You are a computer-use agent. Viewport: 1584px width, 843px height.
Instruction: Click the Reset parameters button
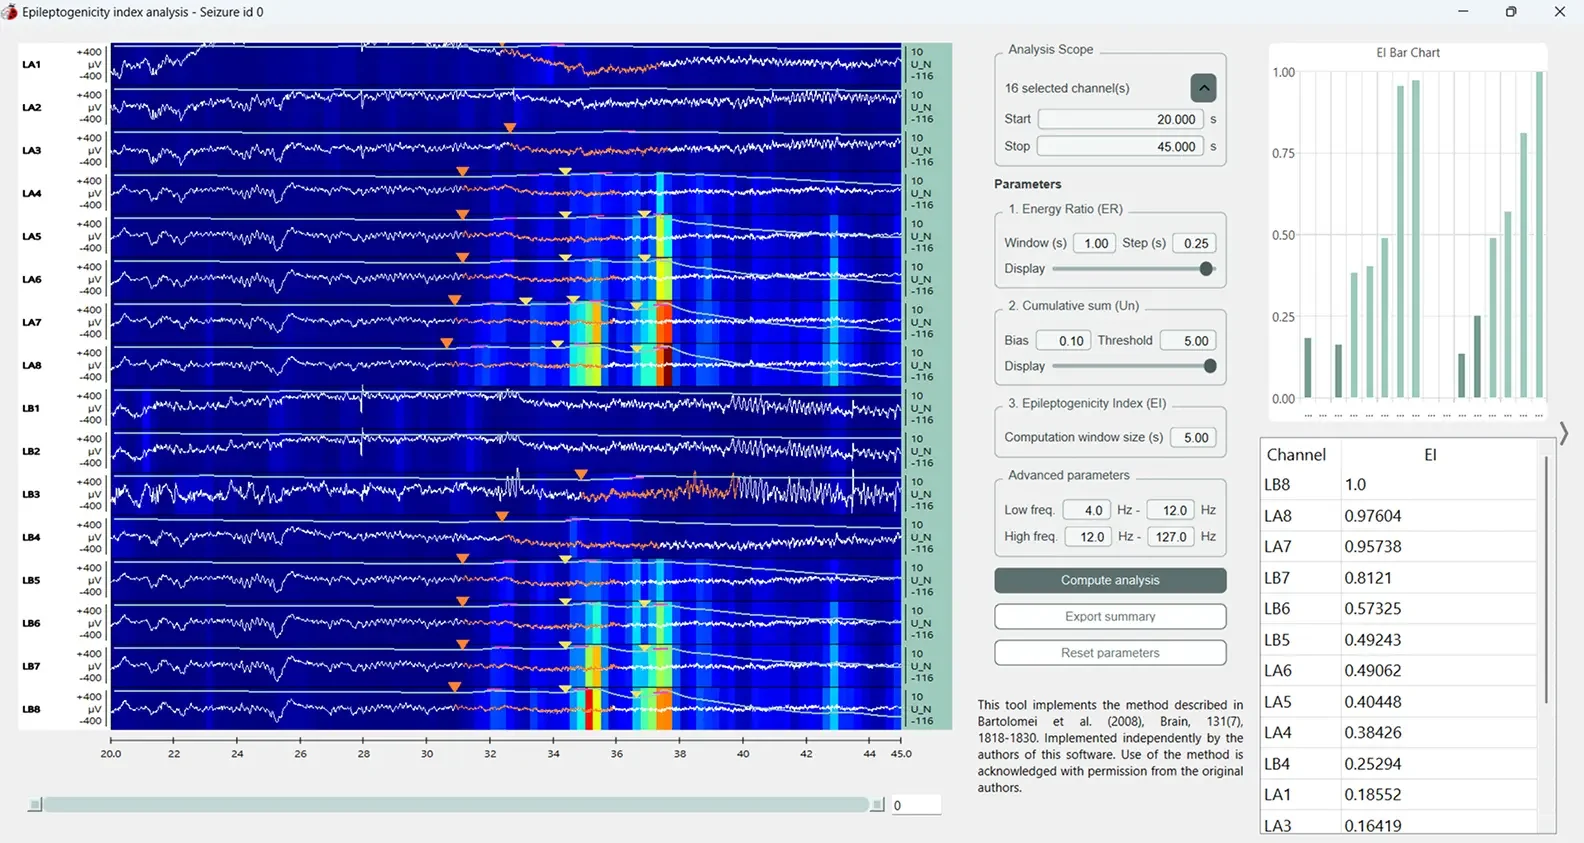click(1110, 653)
